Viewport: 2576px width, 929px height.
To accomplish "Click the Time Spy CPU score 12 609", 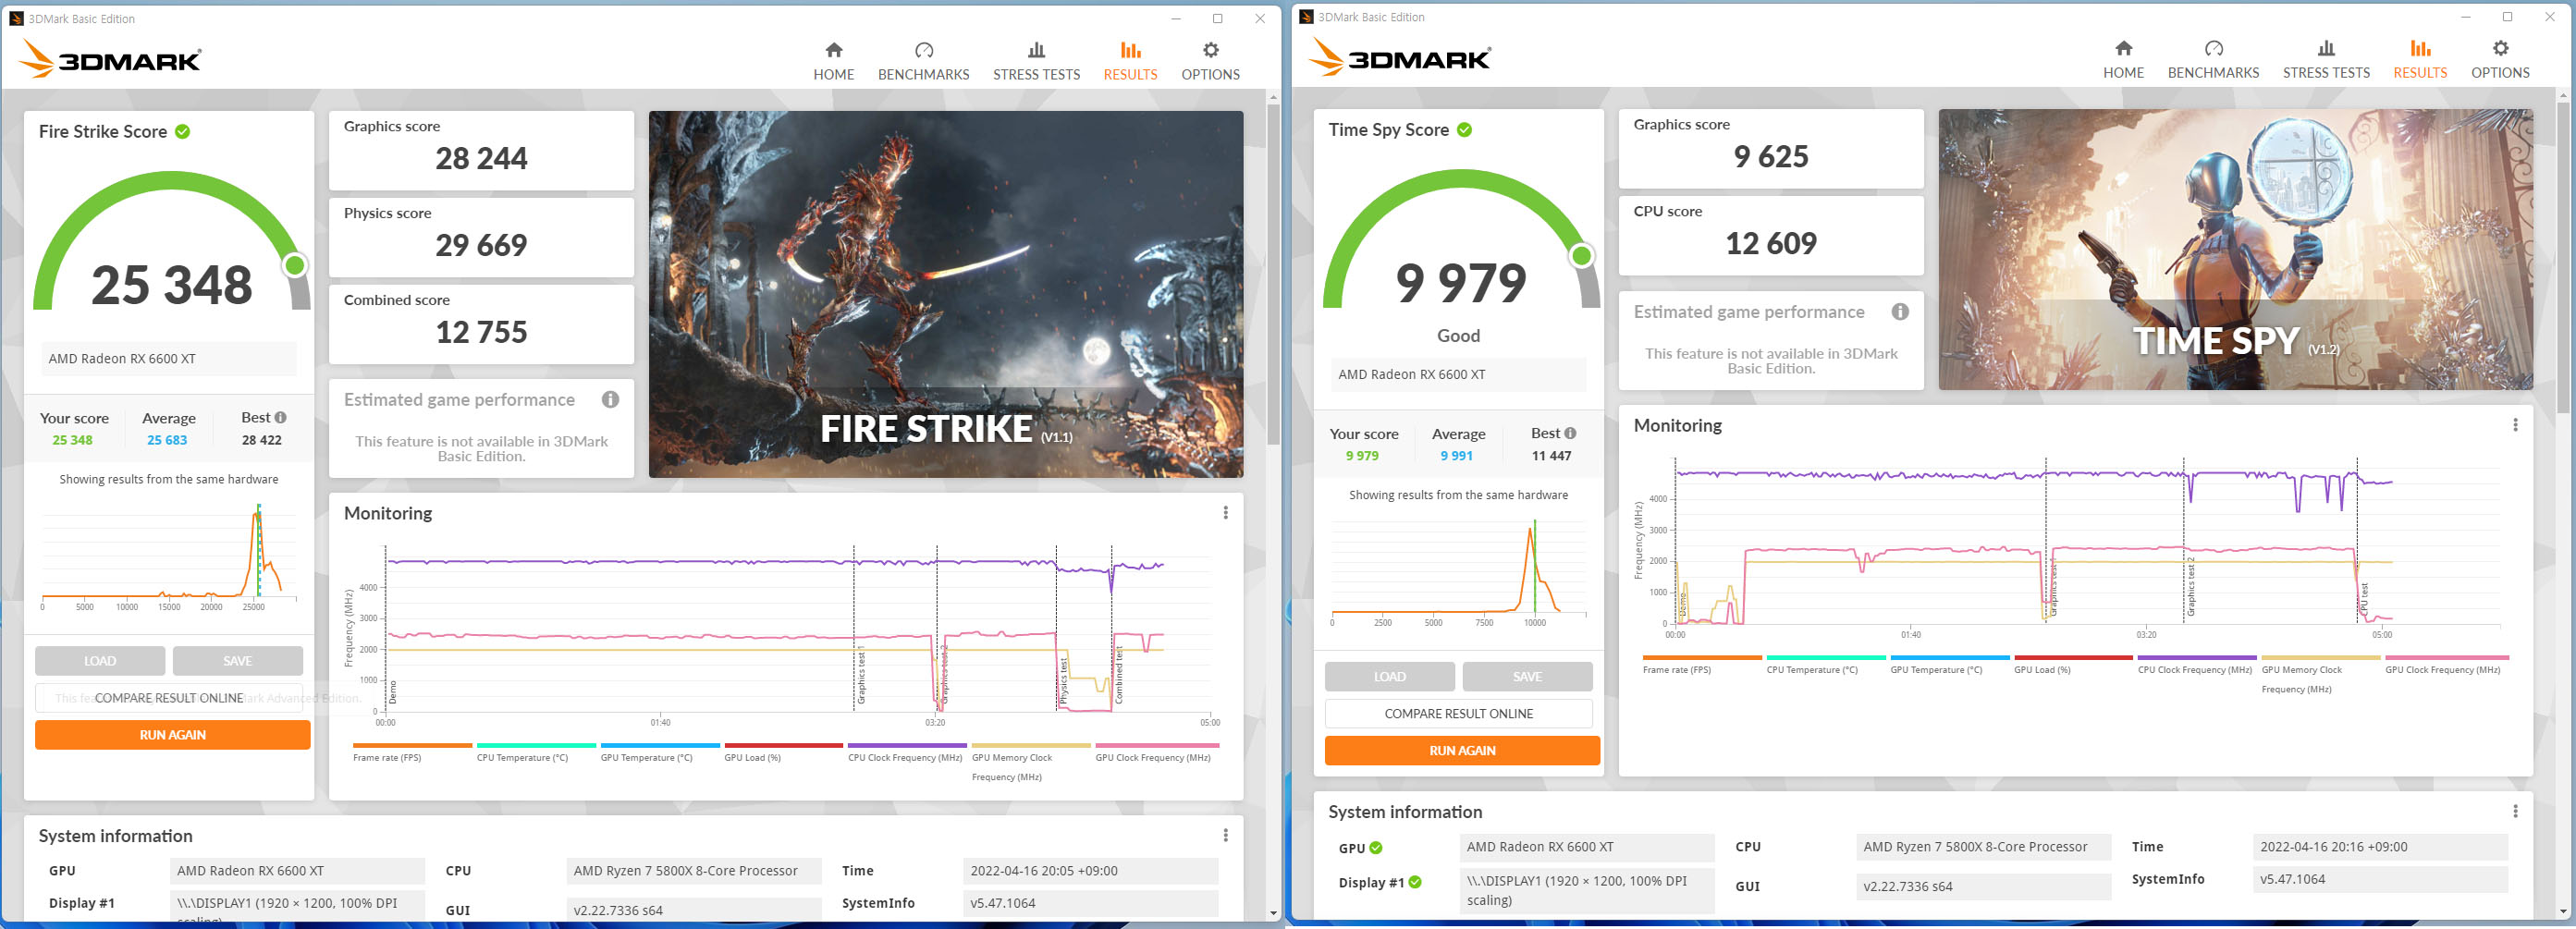I will (1771, 243).
